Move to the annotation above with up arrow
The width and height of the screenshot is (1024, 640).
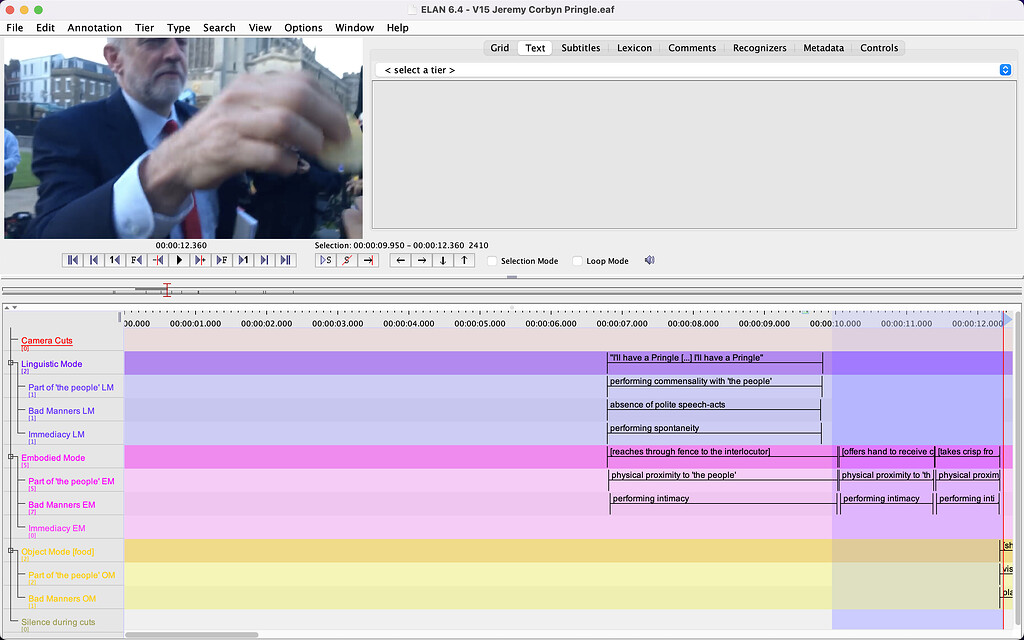pyautogui.click(x=464, y=260)
